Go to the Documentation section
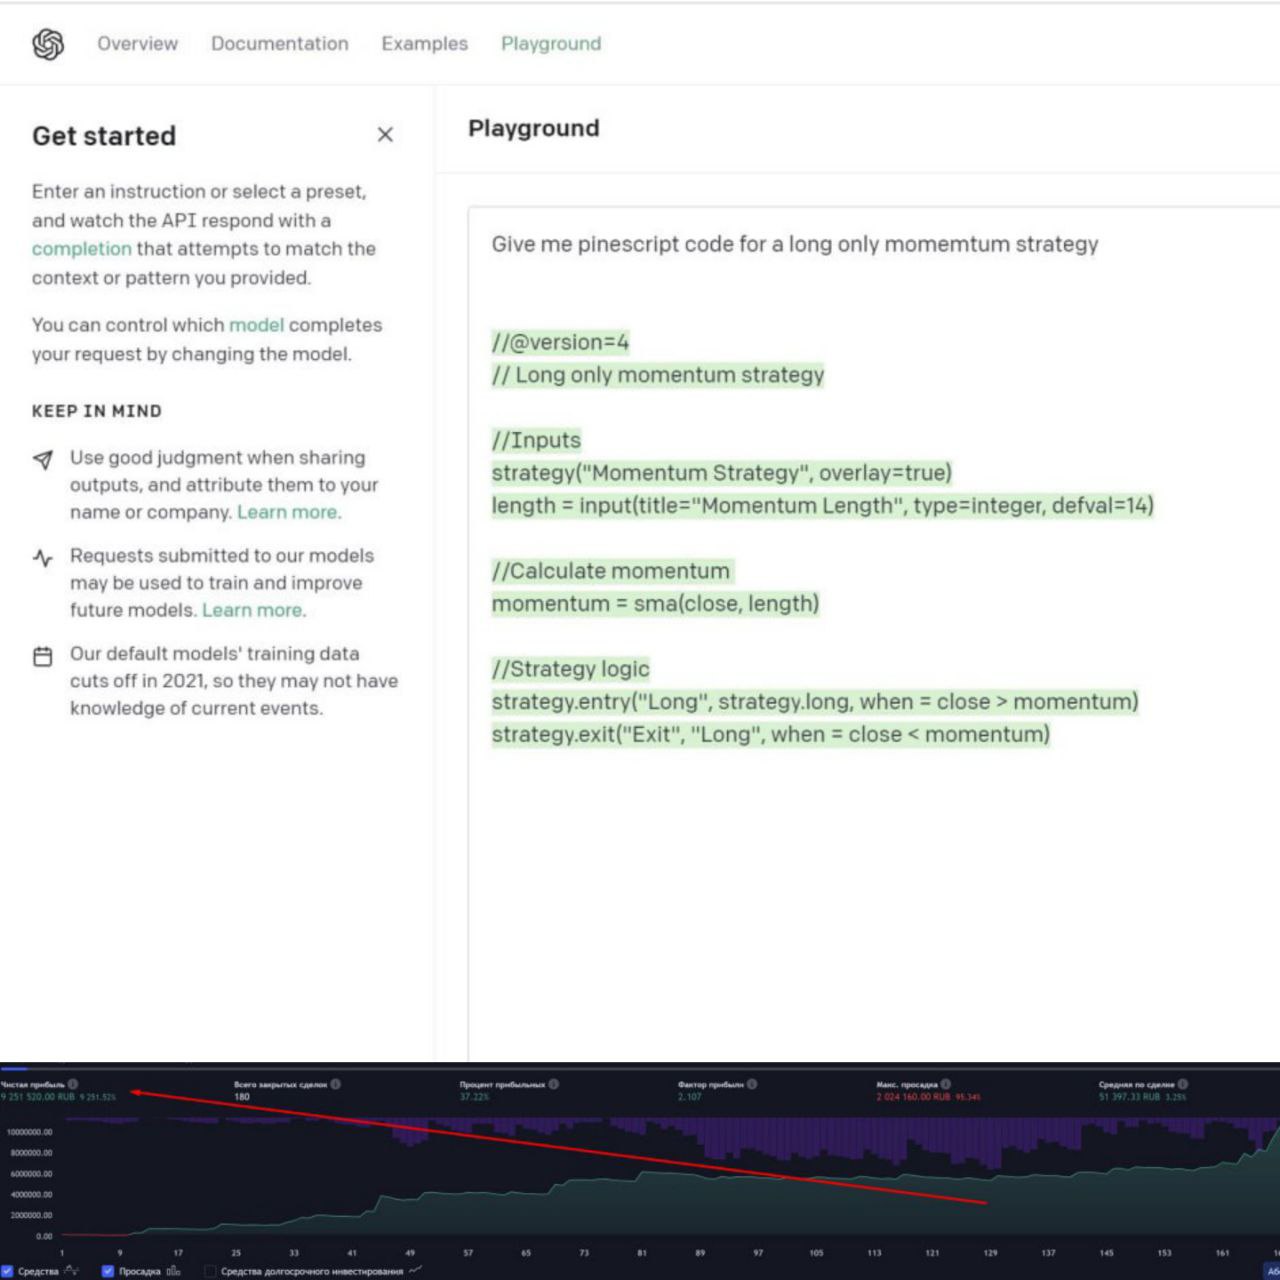Viewport: 1280px width, 1280px height. click(x=280, y=44)
